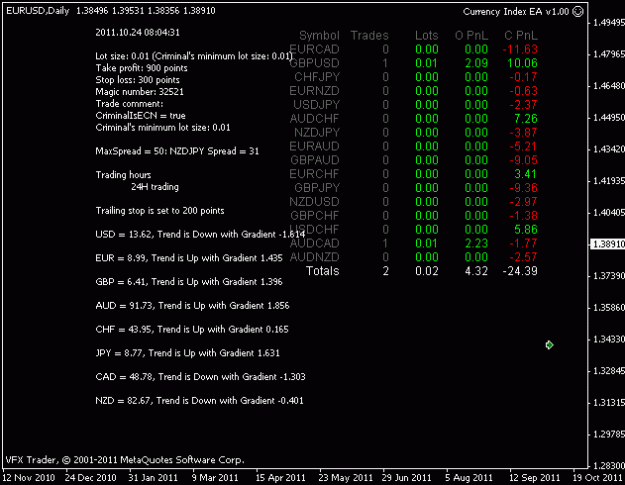625x485 pixels.
Task: Click the Trades column header
Action: coord(369,35)
